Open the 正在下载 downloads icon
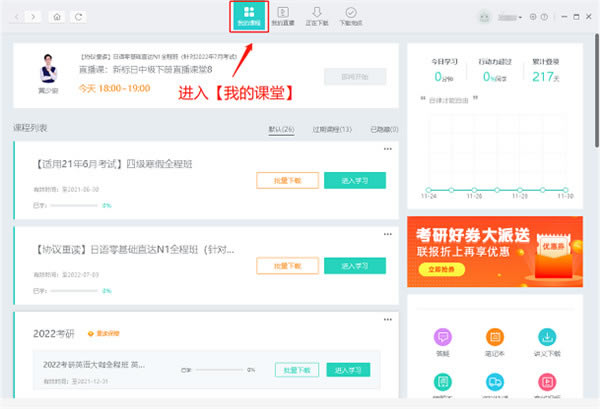Image resolution: width=600 pixels, height=409 pixels. 317,15
